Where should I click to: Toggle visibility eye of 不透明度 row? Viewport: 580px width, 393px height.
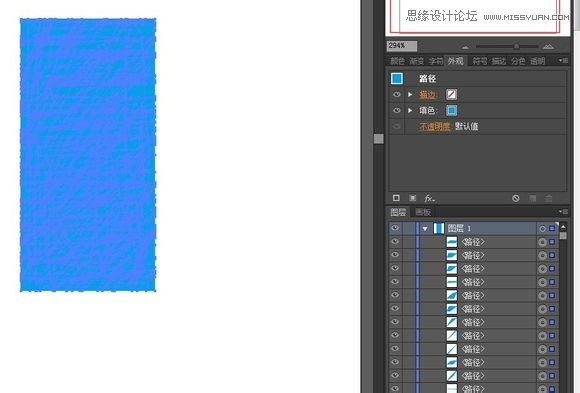tap(397, 126)
